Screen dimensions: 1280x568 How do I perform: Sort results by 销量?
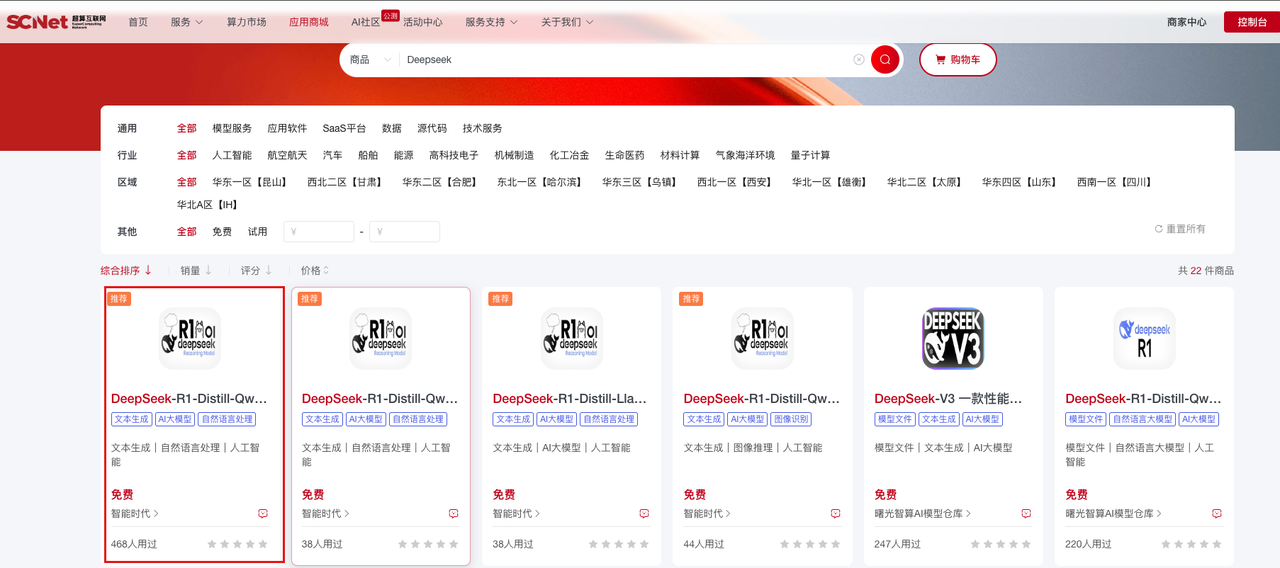196,270
